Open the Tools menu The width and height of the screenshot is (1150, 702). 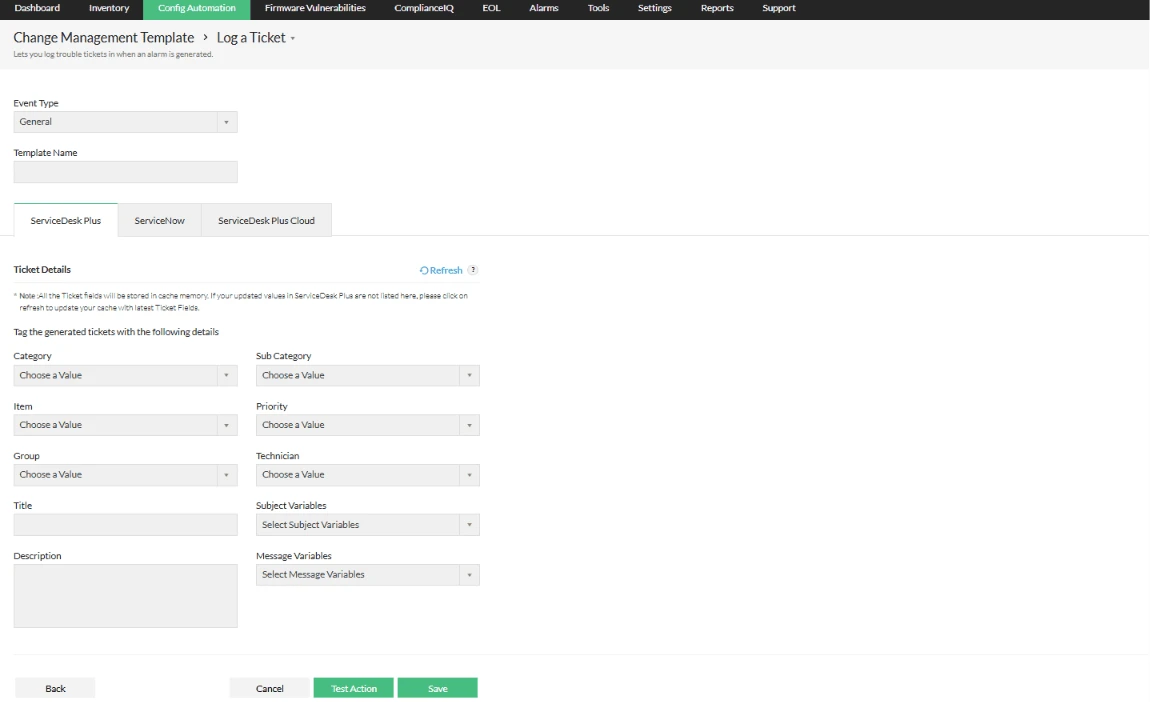[598, 8]
